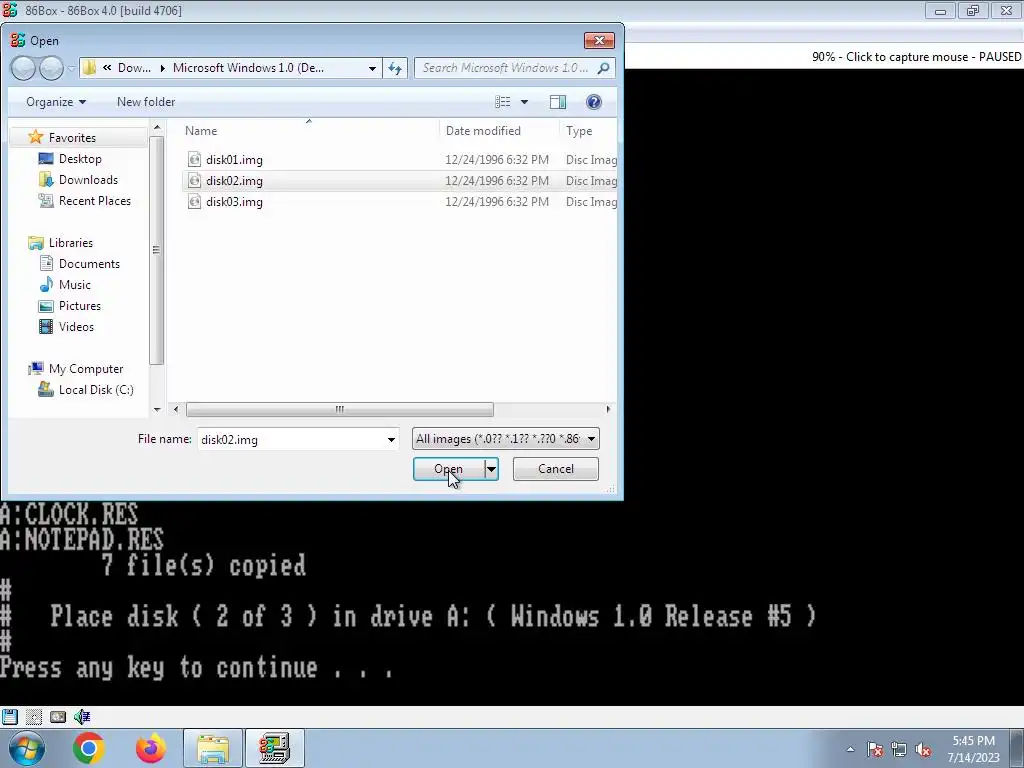The image size is (1024, 768).
Task: Click the navigation pane scroll down arrow
Action: pyautogui.click(x=157, y=409)
